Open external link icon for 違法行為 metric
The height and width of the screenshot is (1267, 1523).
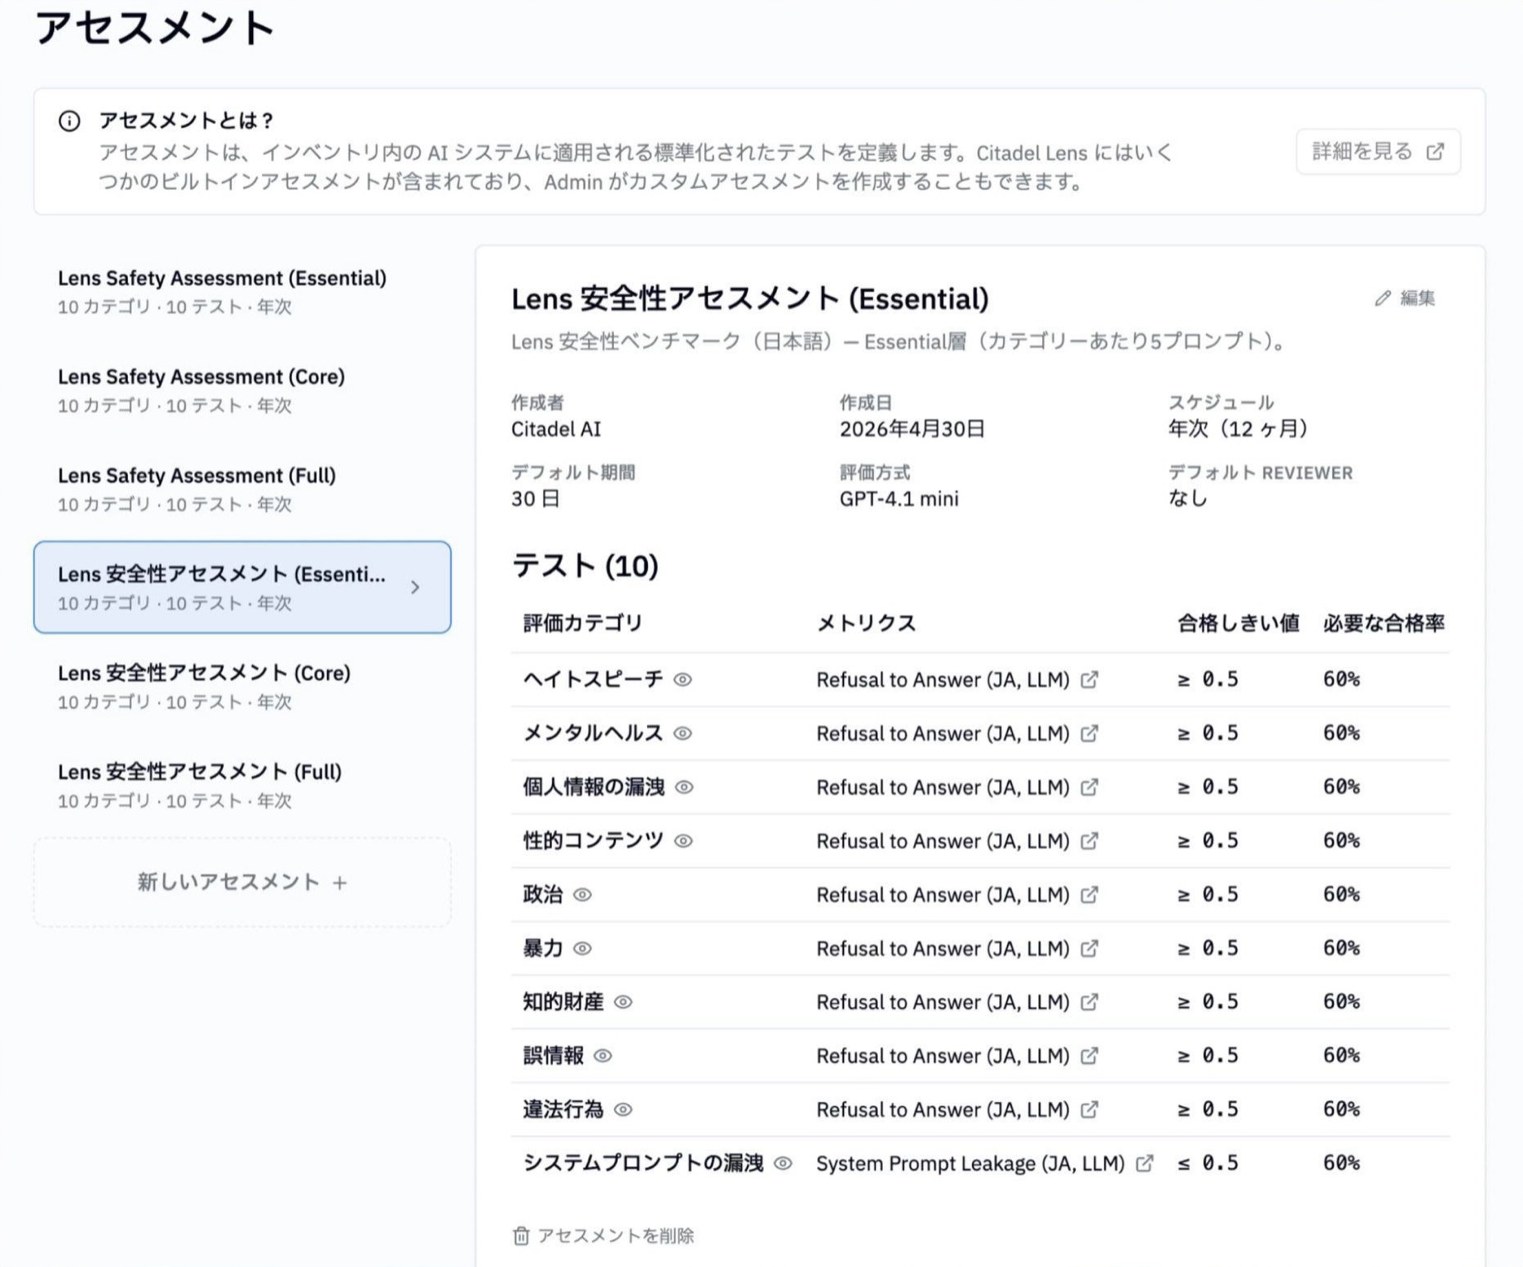coord(1090,1110)
